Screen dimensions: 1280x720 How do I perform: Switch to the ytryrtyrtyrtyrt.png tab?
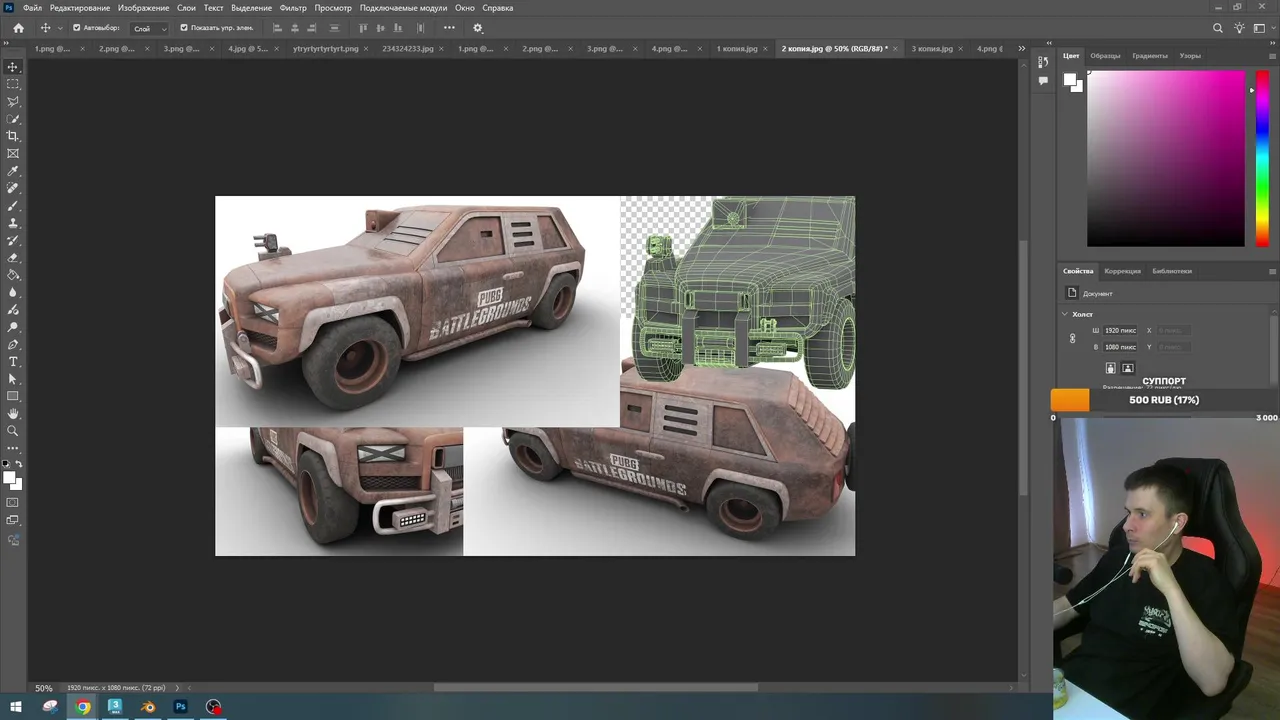[x=325, y=48]
